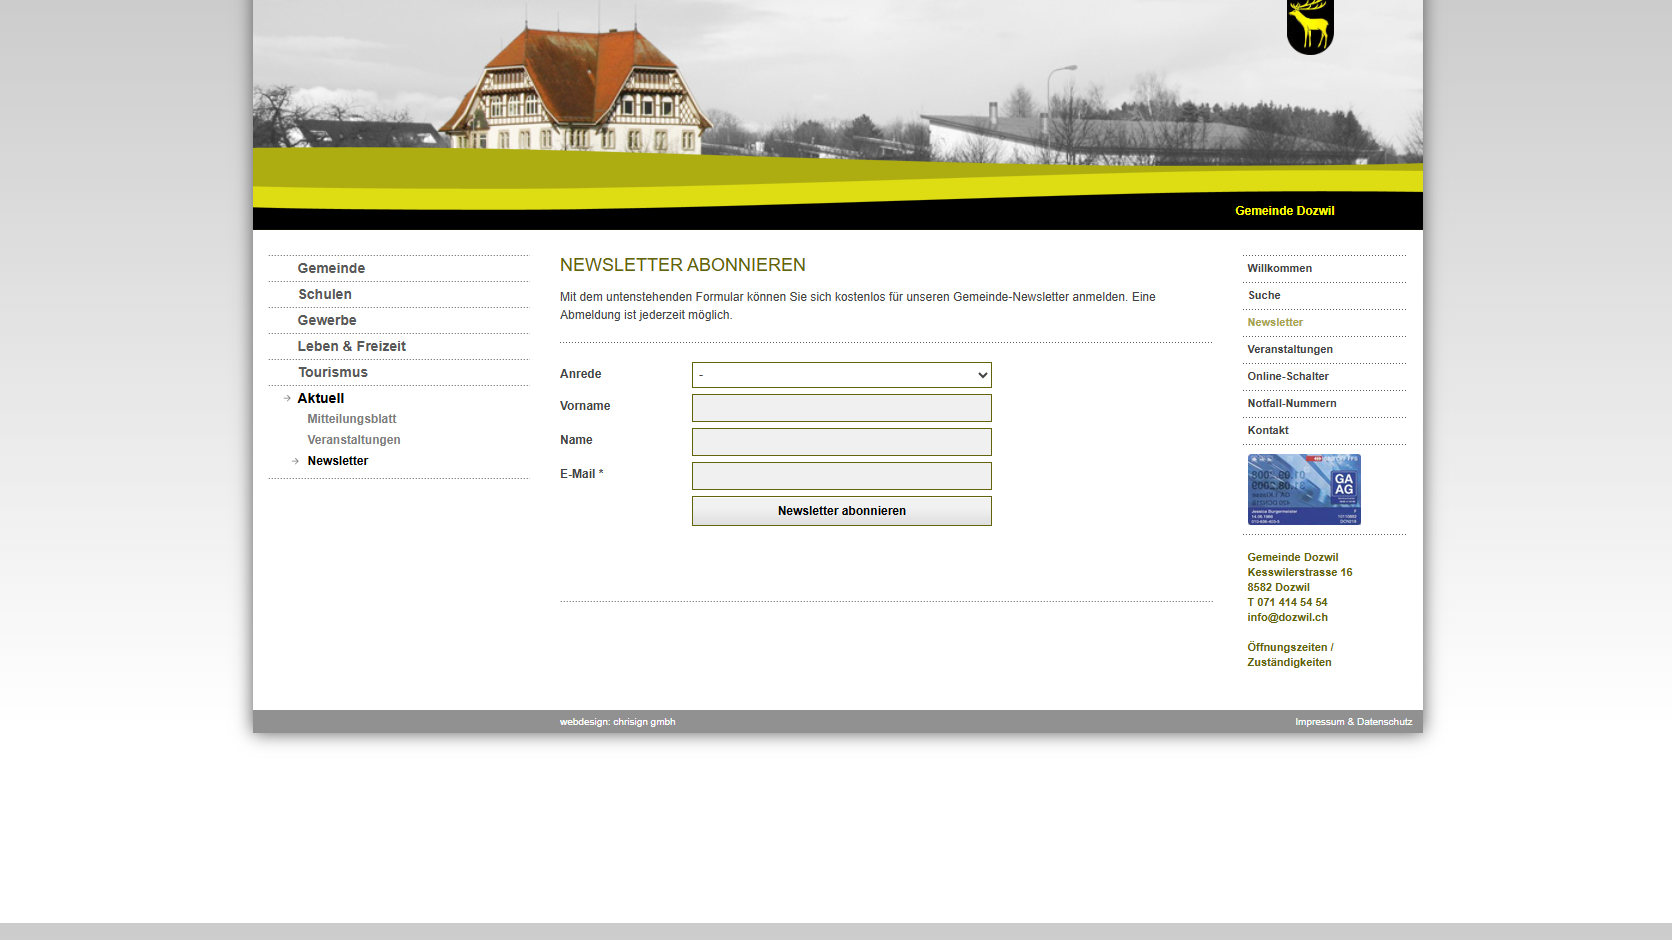
Task: Go to Leben & Freizeit section
Action: [352, 346]
